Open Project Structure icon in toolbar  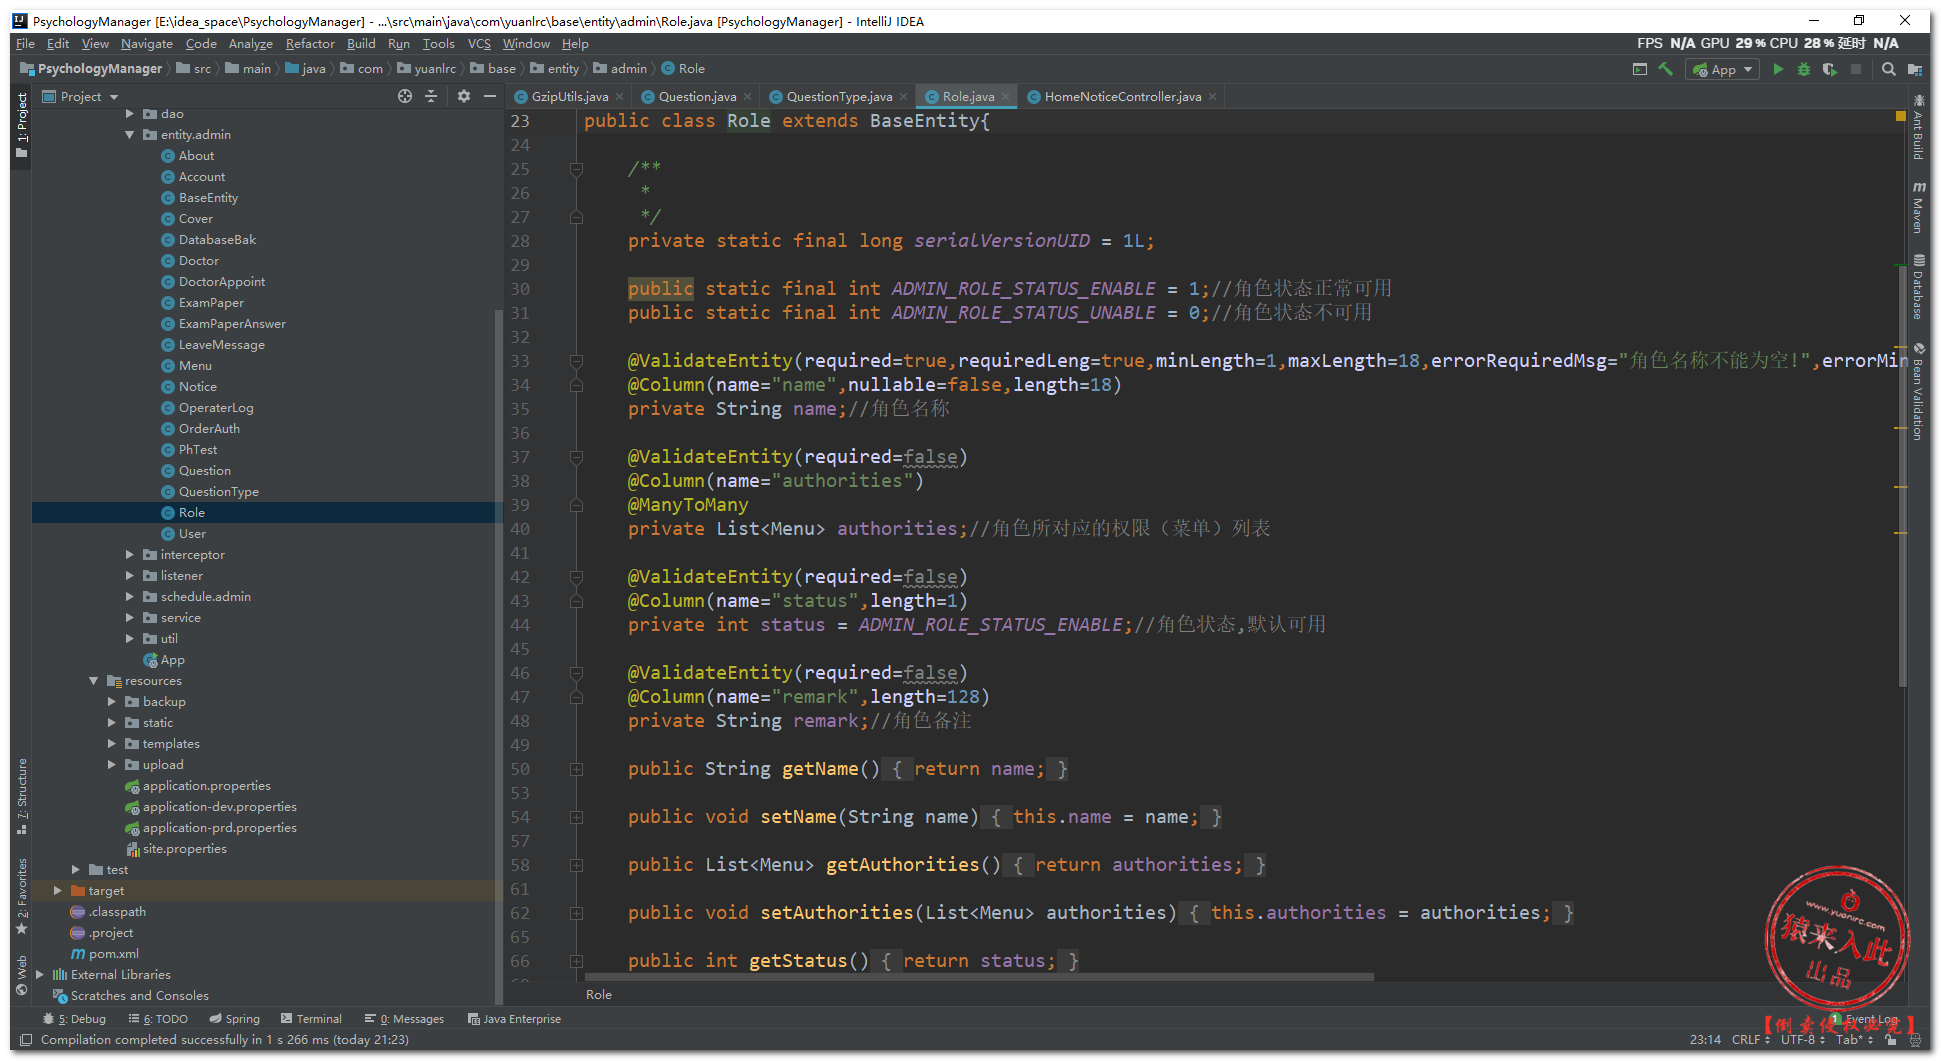(1914, 69)
